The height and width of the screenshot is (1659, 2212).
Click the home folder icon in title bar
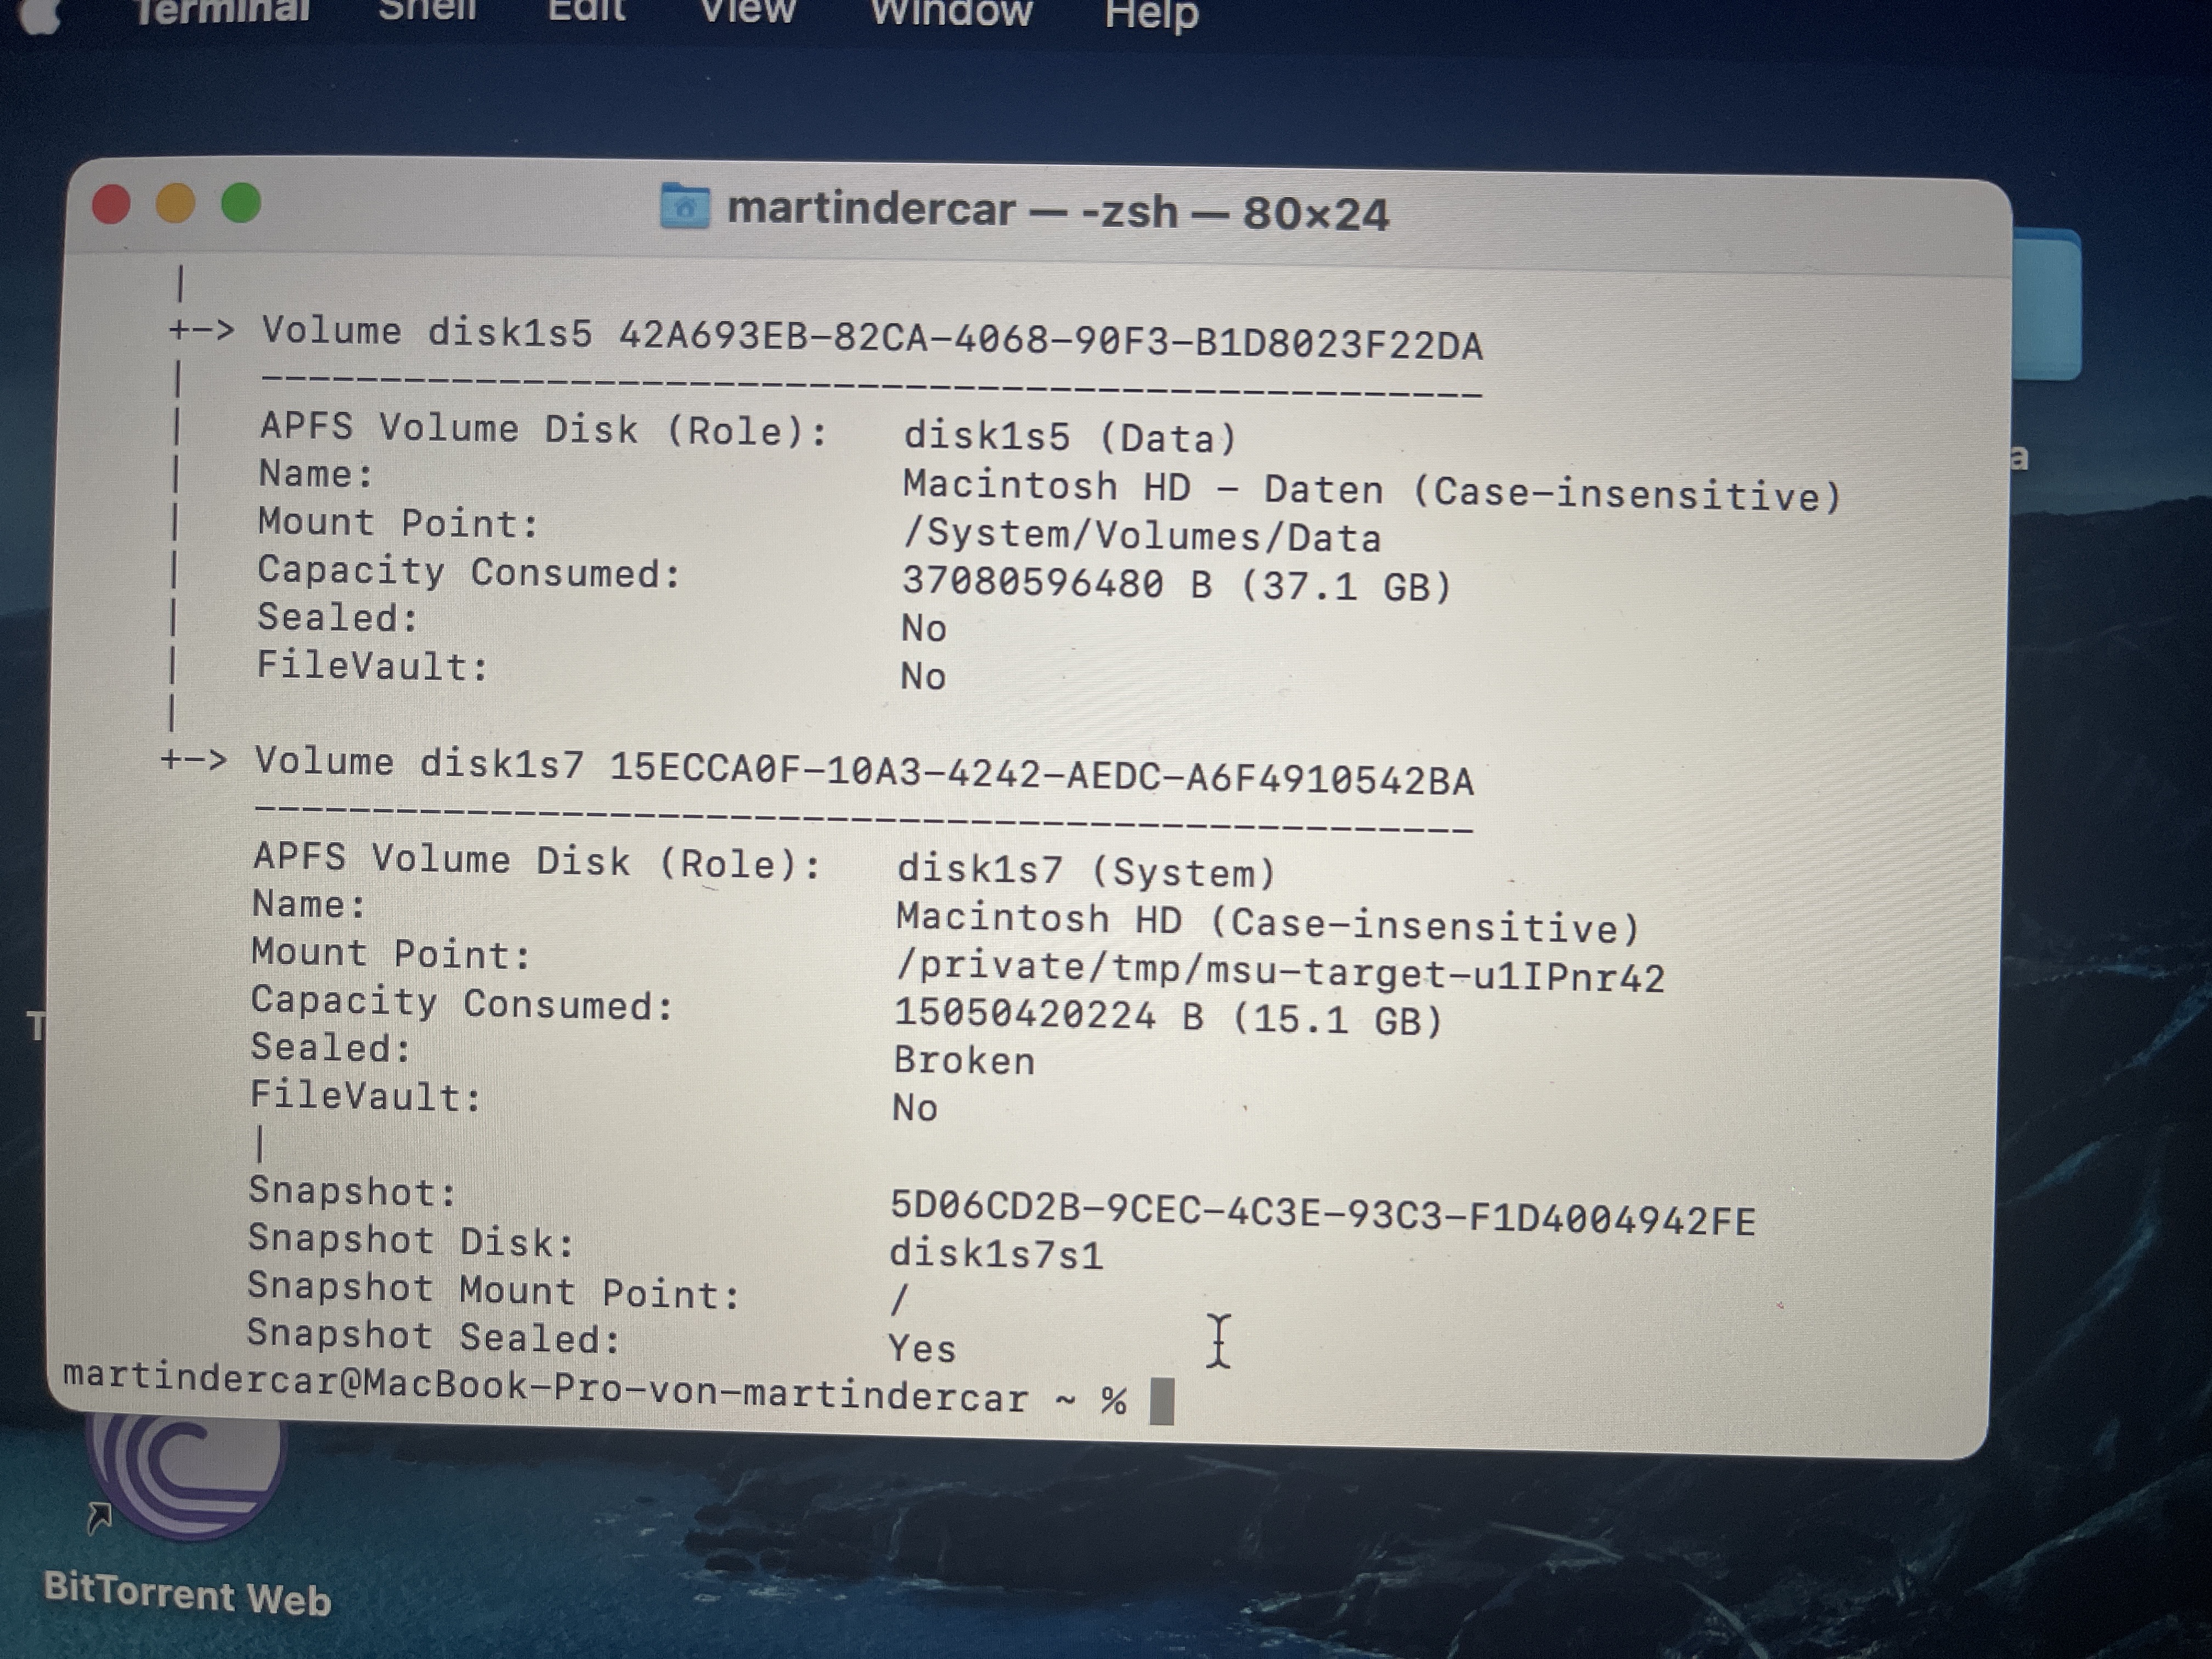685,206
